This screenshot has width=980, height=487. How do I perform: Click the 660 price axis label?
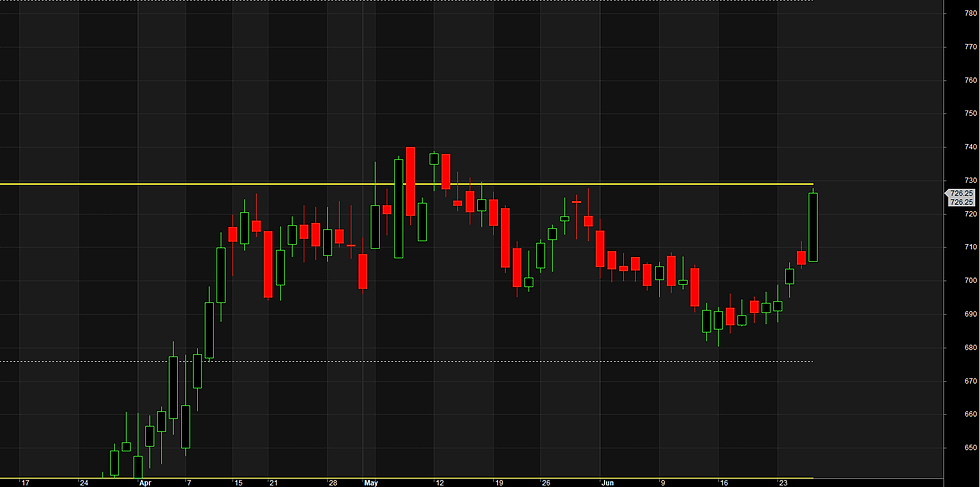tap(971, 414)
